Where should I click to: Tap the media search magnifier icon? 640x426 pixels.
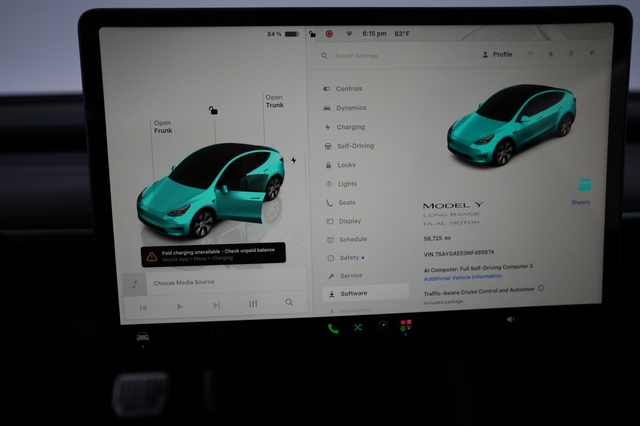point(289,302)
